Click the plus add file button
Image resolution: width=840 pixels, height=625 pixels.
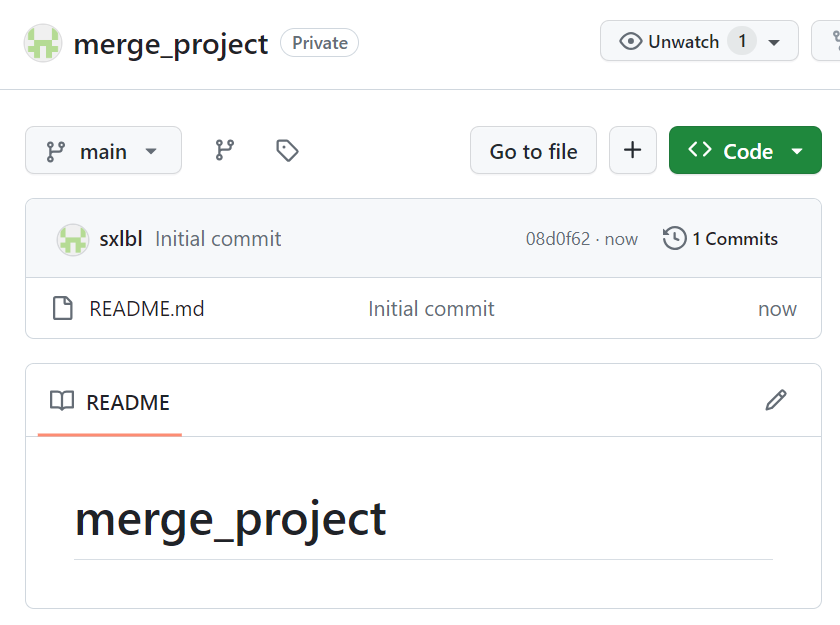[632, 150]
